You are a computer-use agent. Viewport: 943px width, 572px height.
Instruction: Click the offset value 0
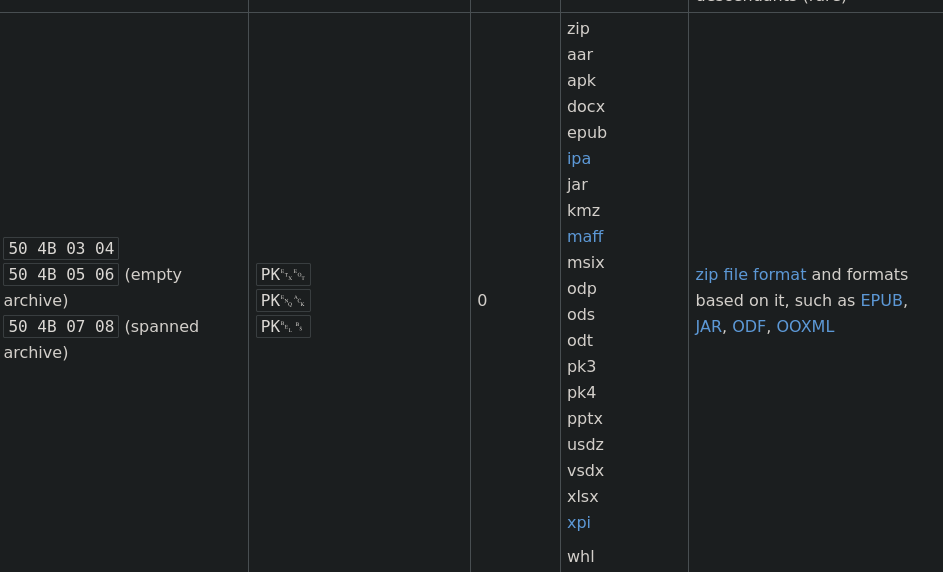tap(482, 301)
